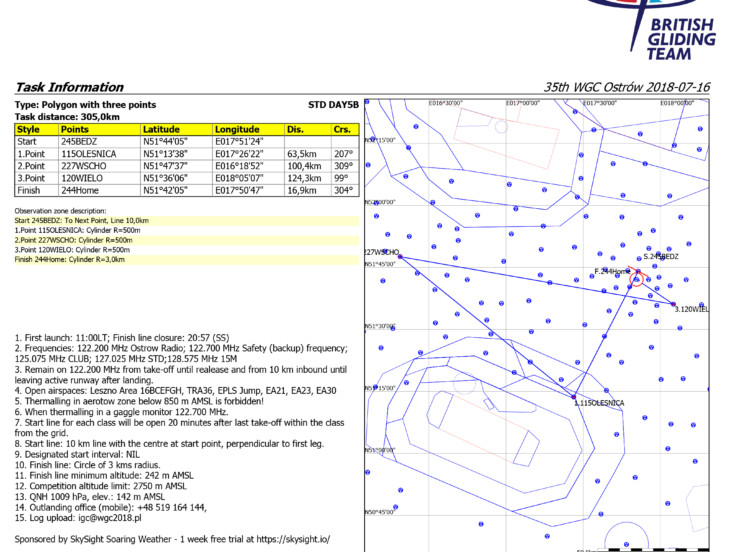Click the 1.115OLESNICA turnpoint marker on map

[575, 398]
